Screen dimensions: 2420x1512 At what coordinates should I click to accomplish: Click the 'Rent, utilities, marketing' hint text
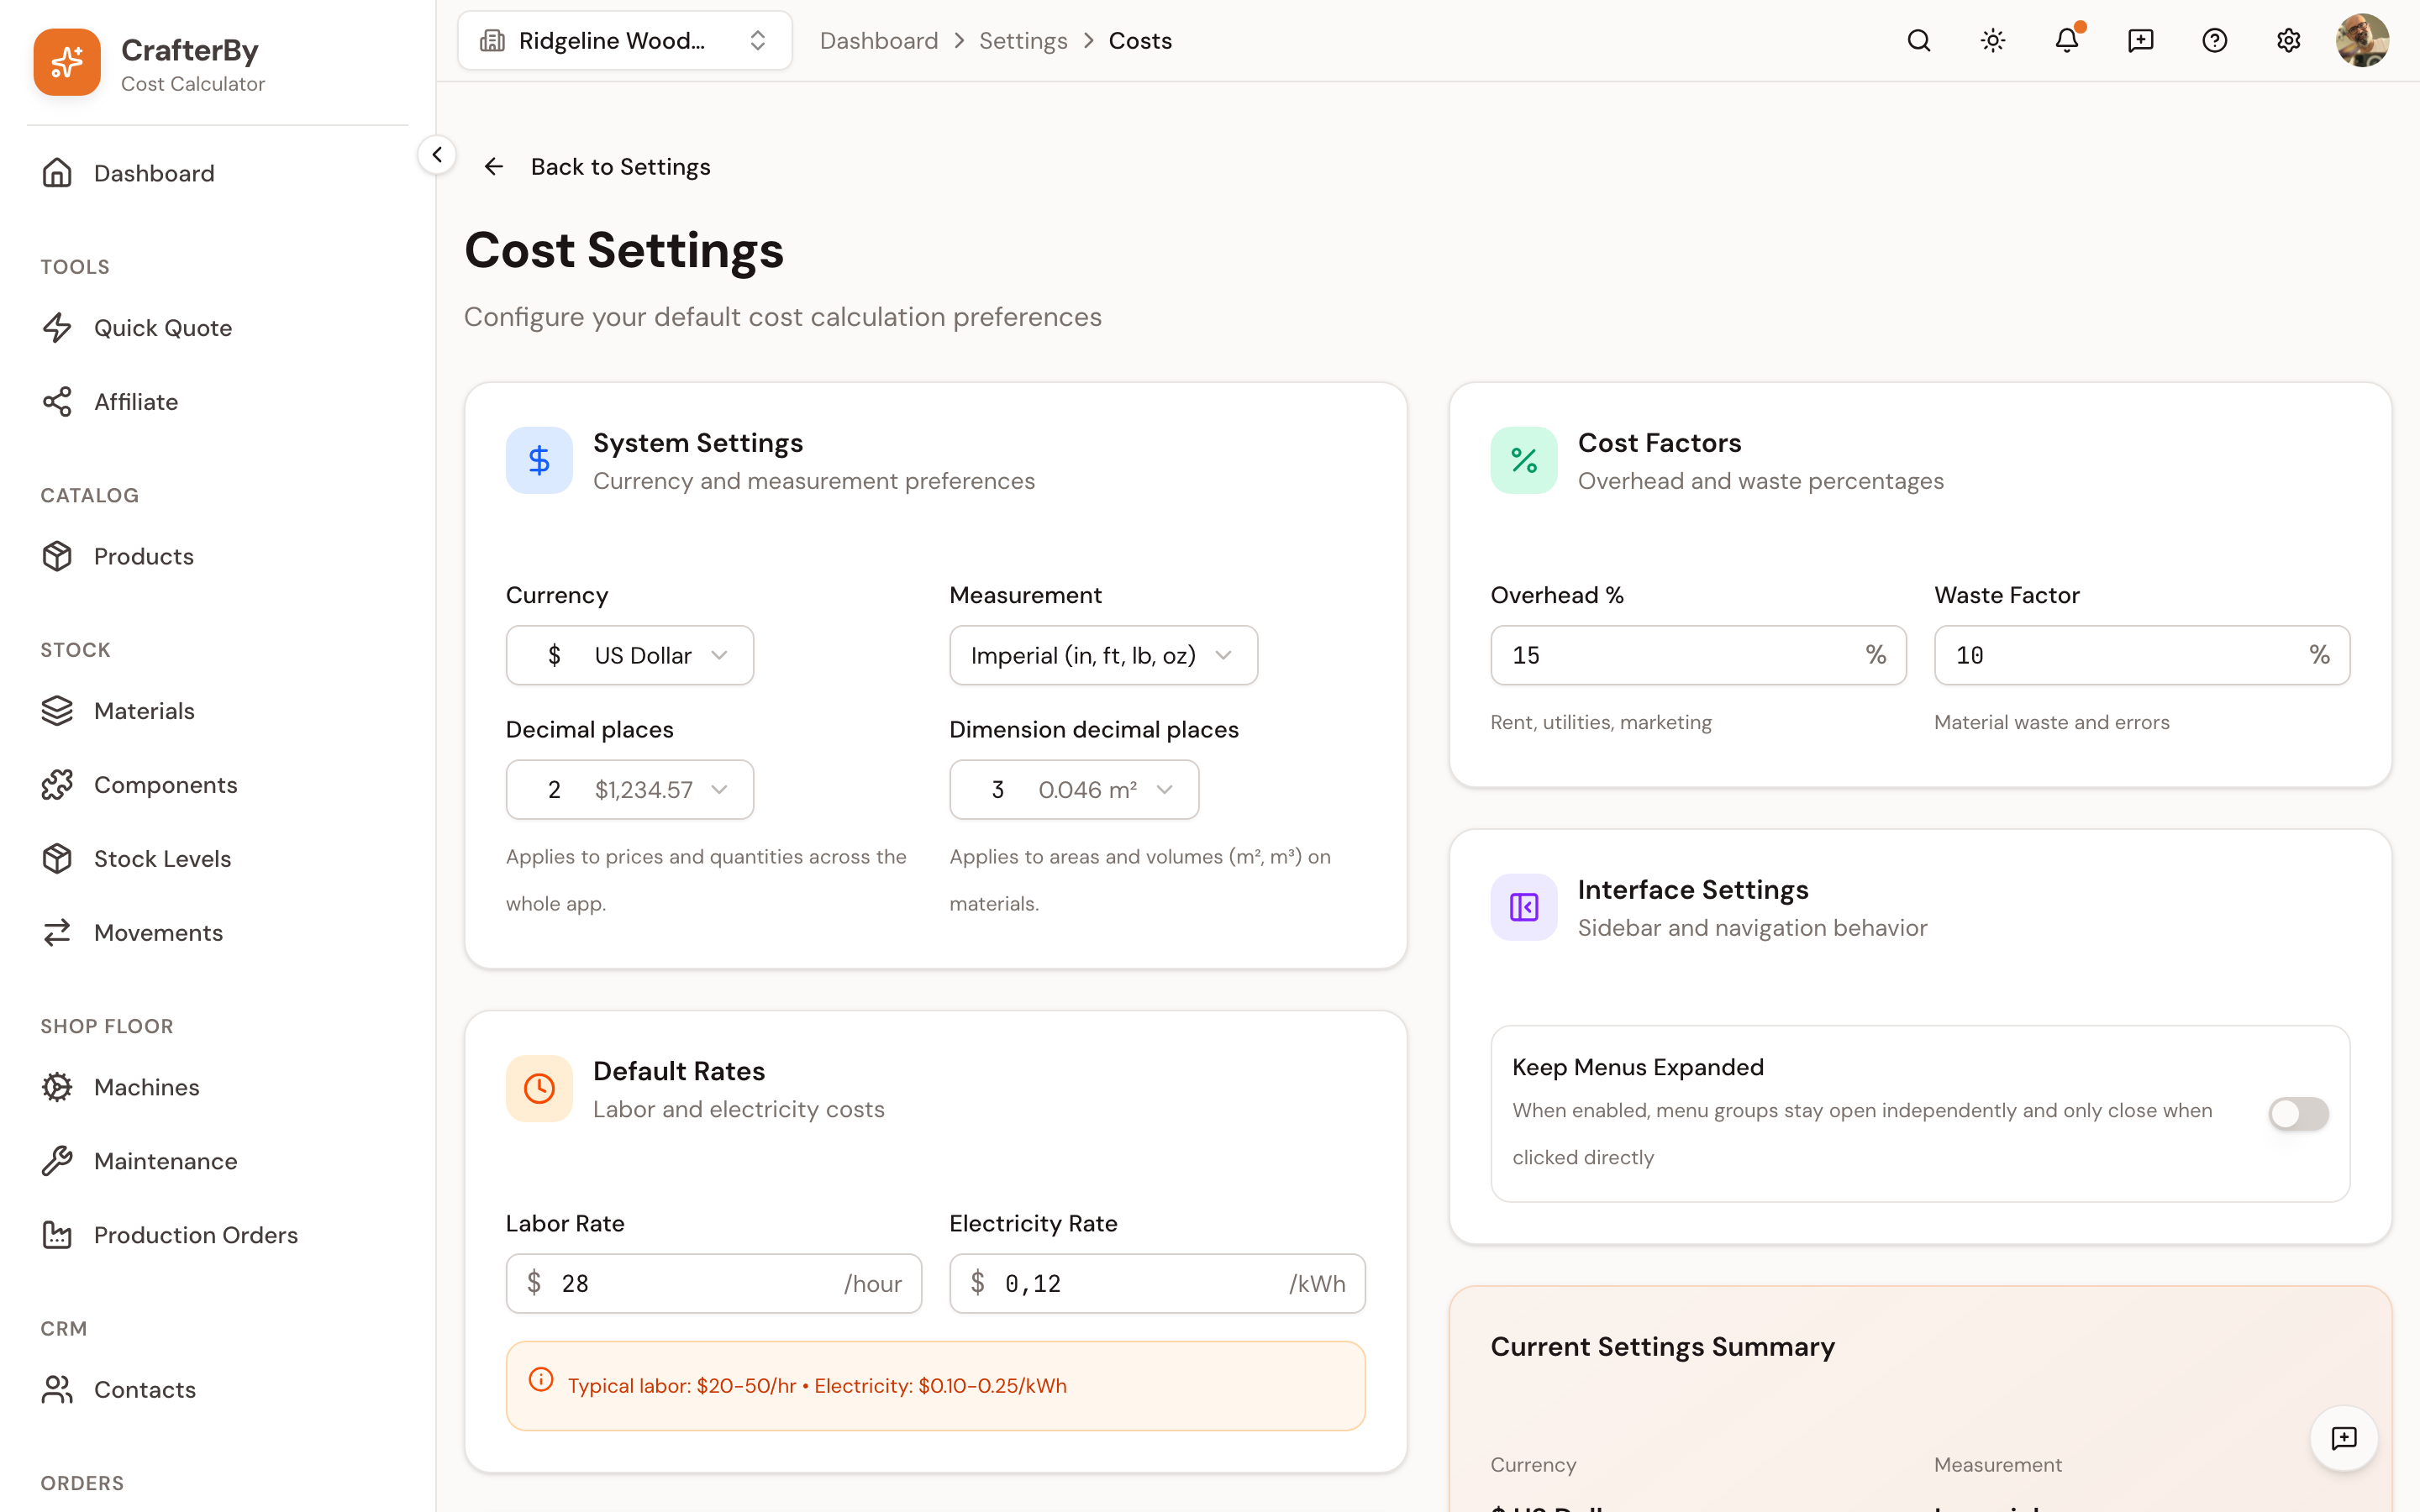[x=1600, y=722]
